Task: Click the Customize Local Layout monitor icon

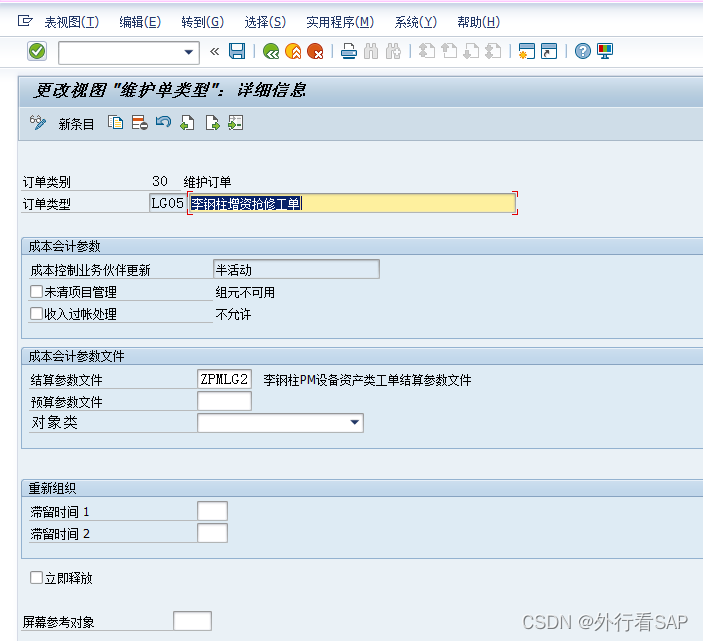Action: tap(605, 51)
